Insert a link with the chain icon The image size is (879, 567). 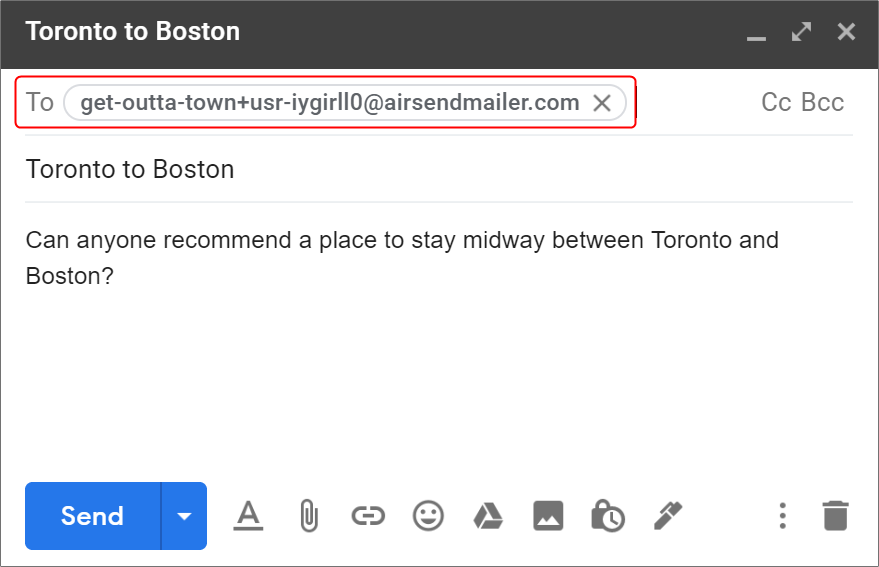point(368,516)
